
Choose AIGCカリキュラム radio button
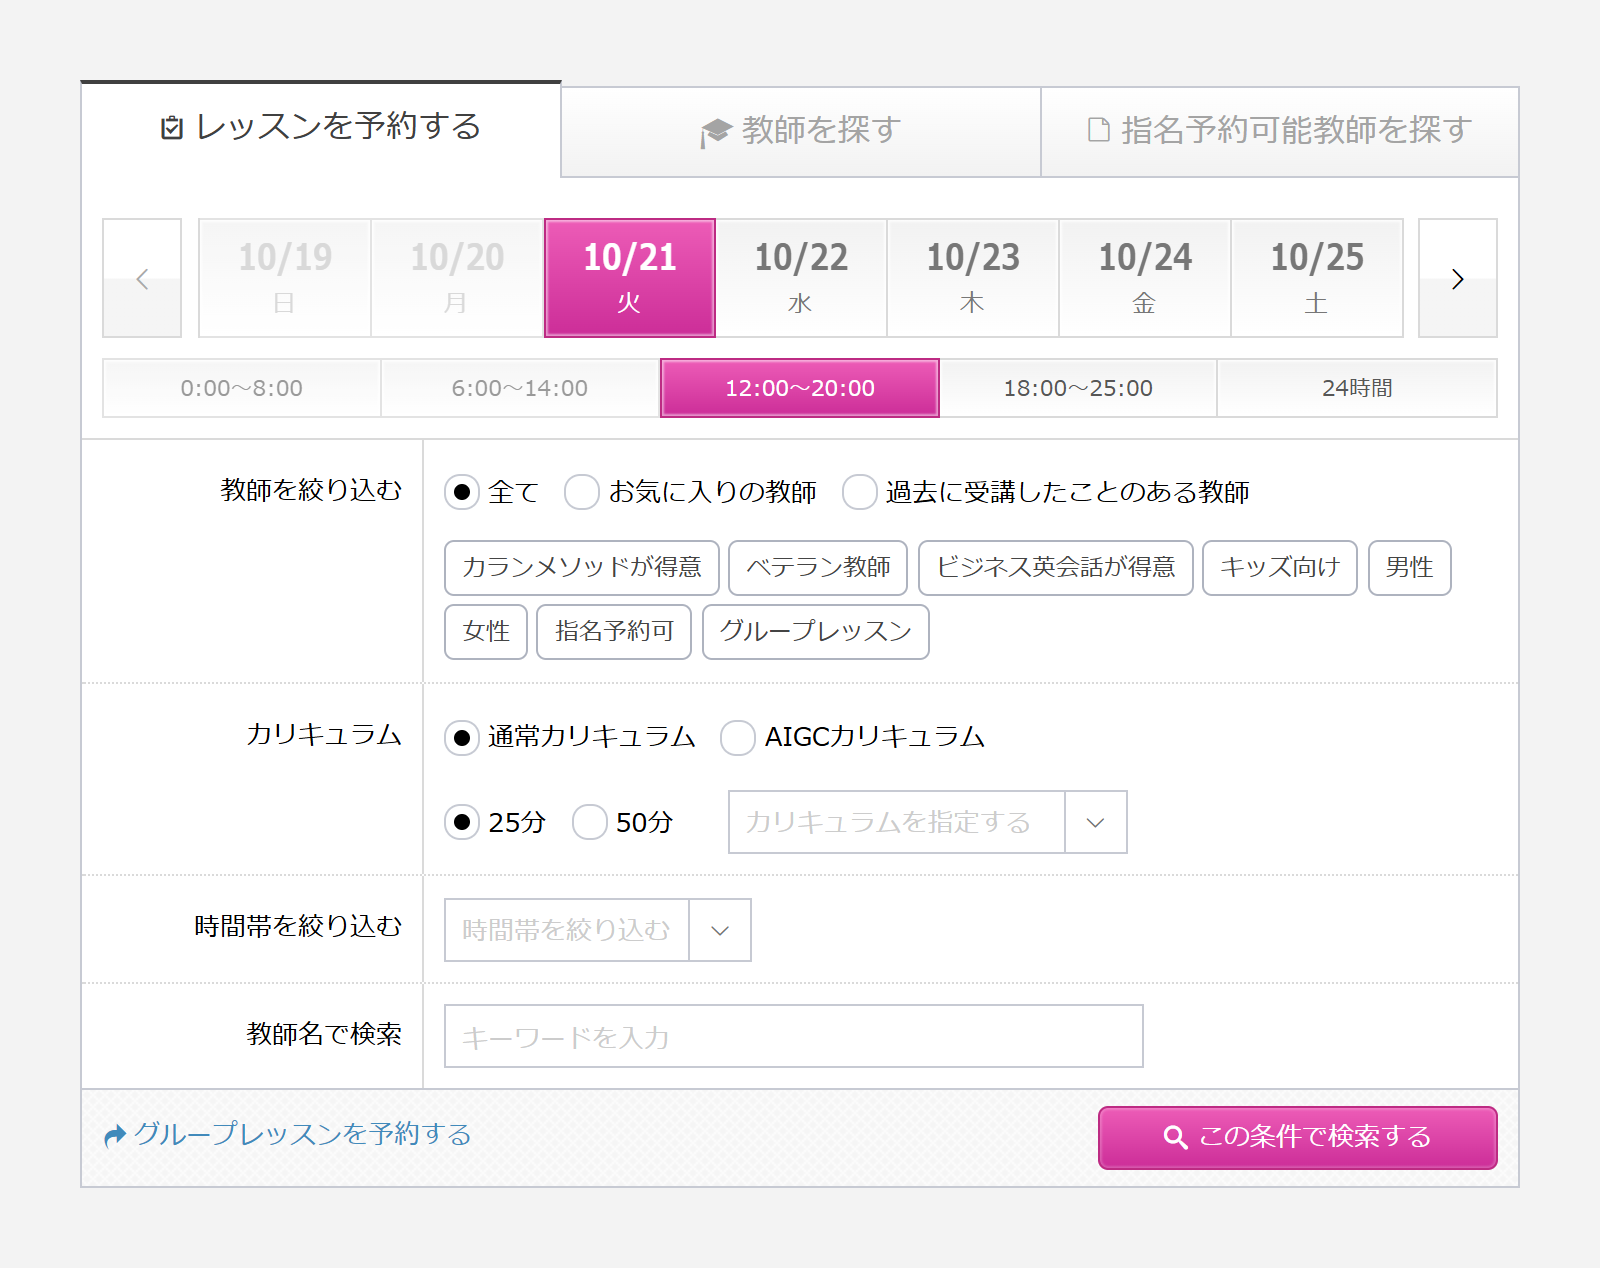[x=738, y=738]
